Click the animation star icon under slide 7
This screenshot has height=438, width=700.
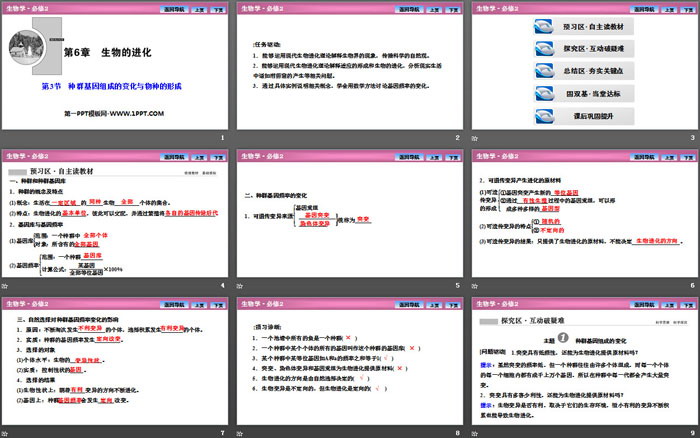[x=4, y=433]
